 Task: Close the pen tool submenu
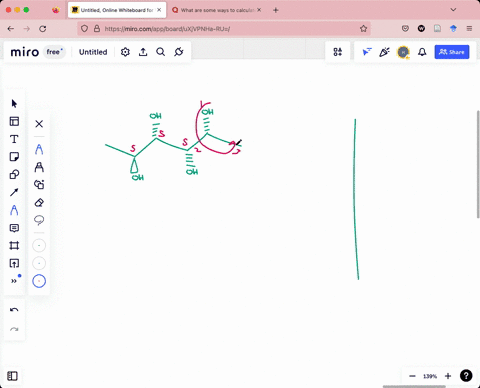click(x=39, y=124)
